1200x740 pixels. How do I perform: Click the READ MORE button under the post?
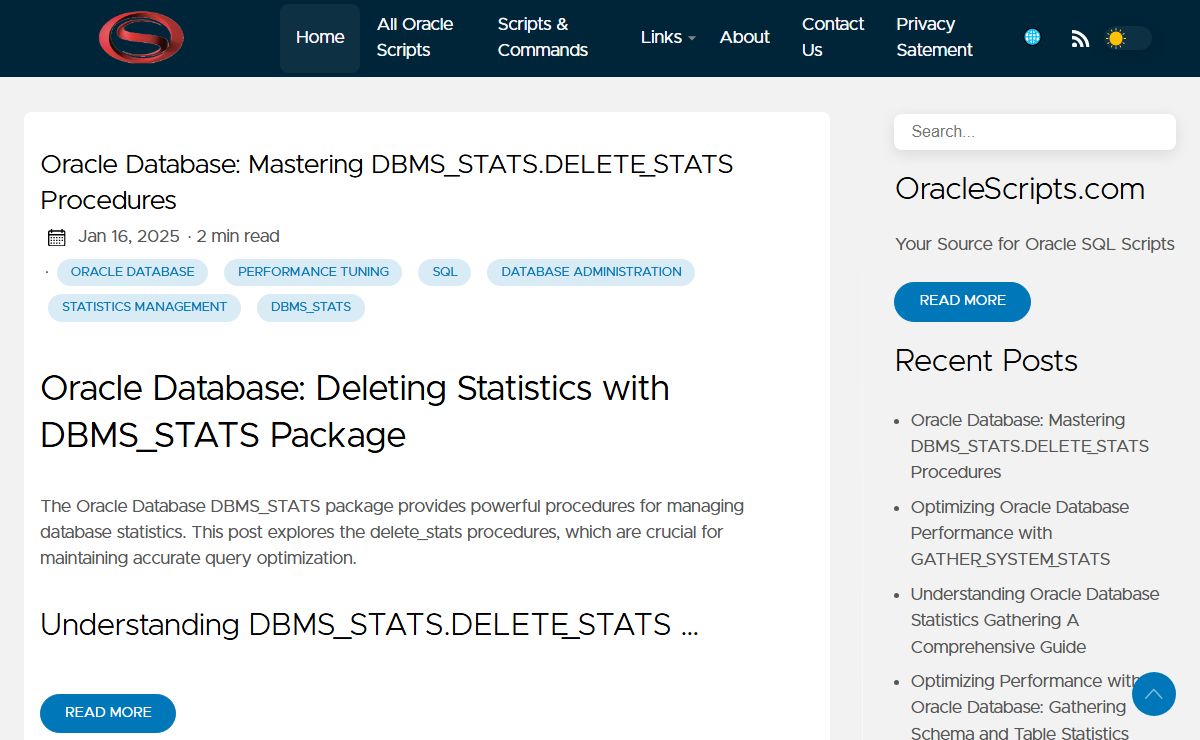point(108,713)
